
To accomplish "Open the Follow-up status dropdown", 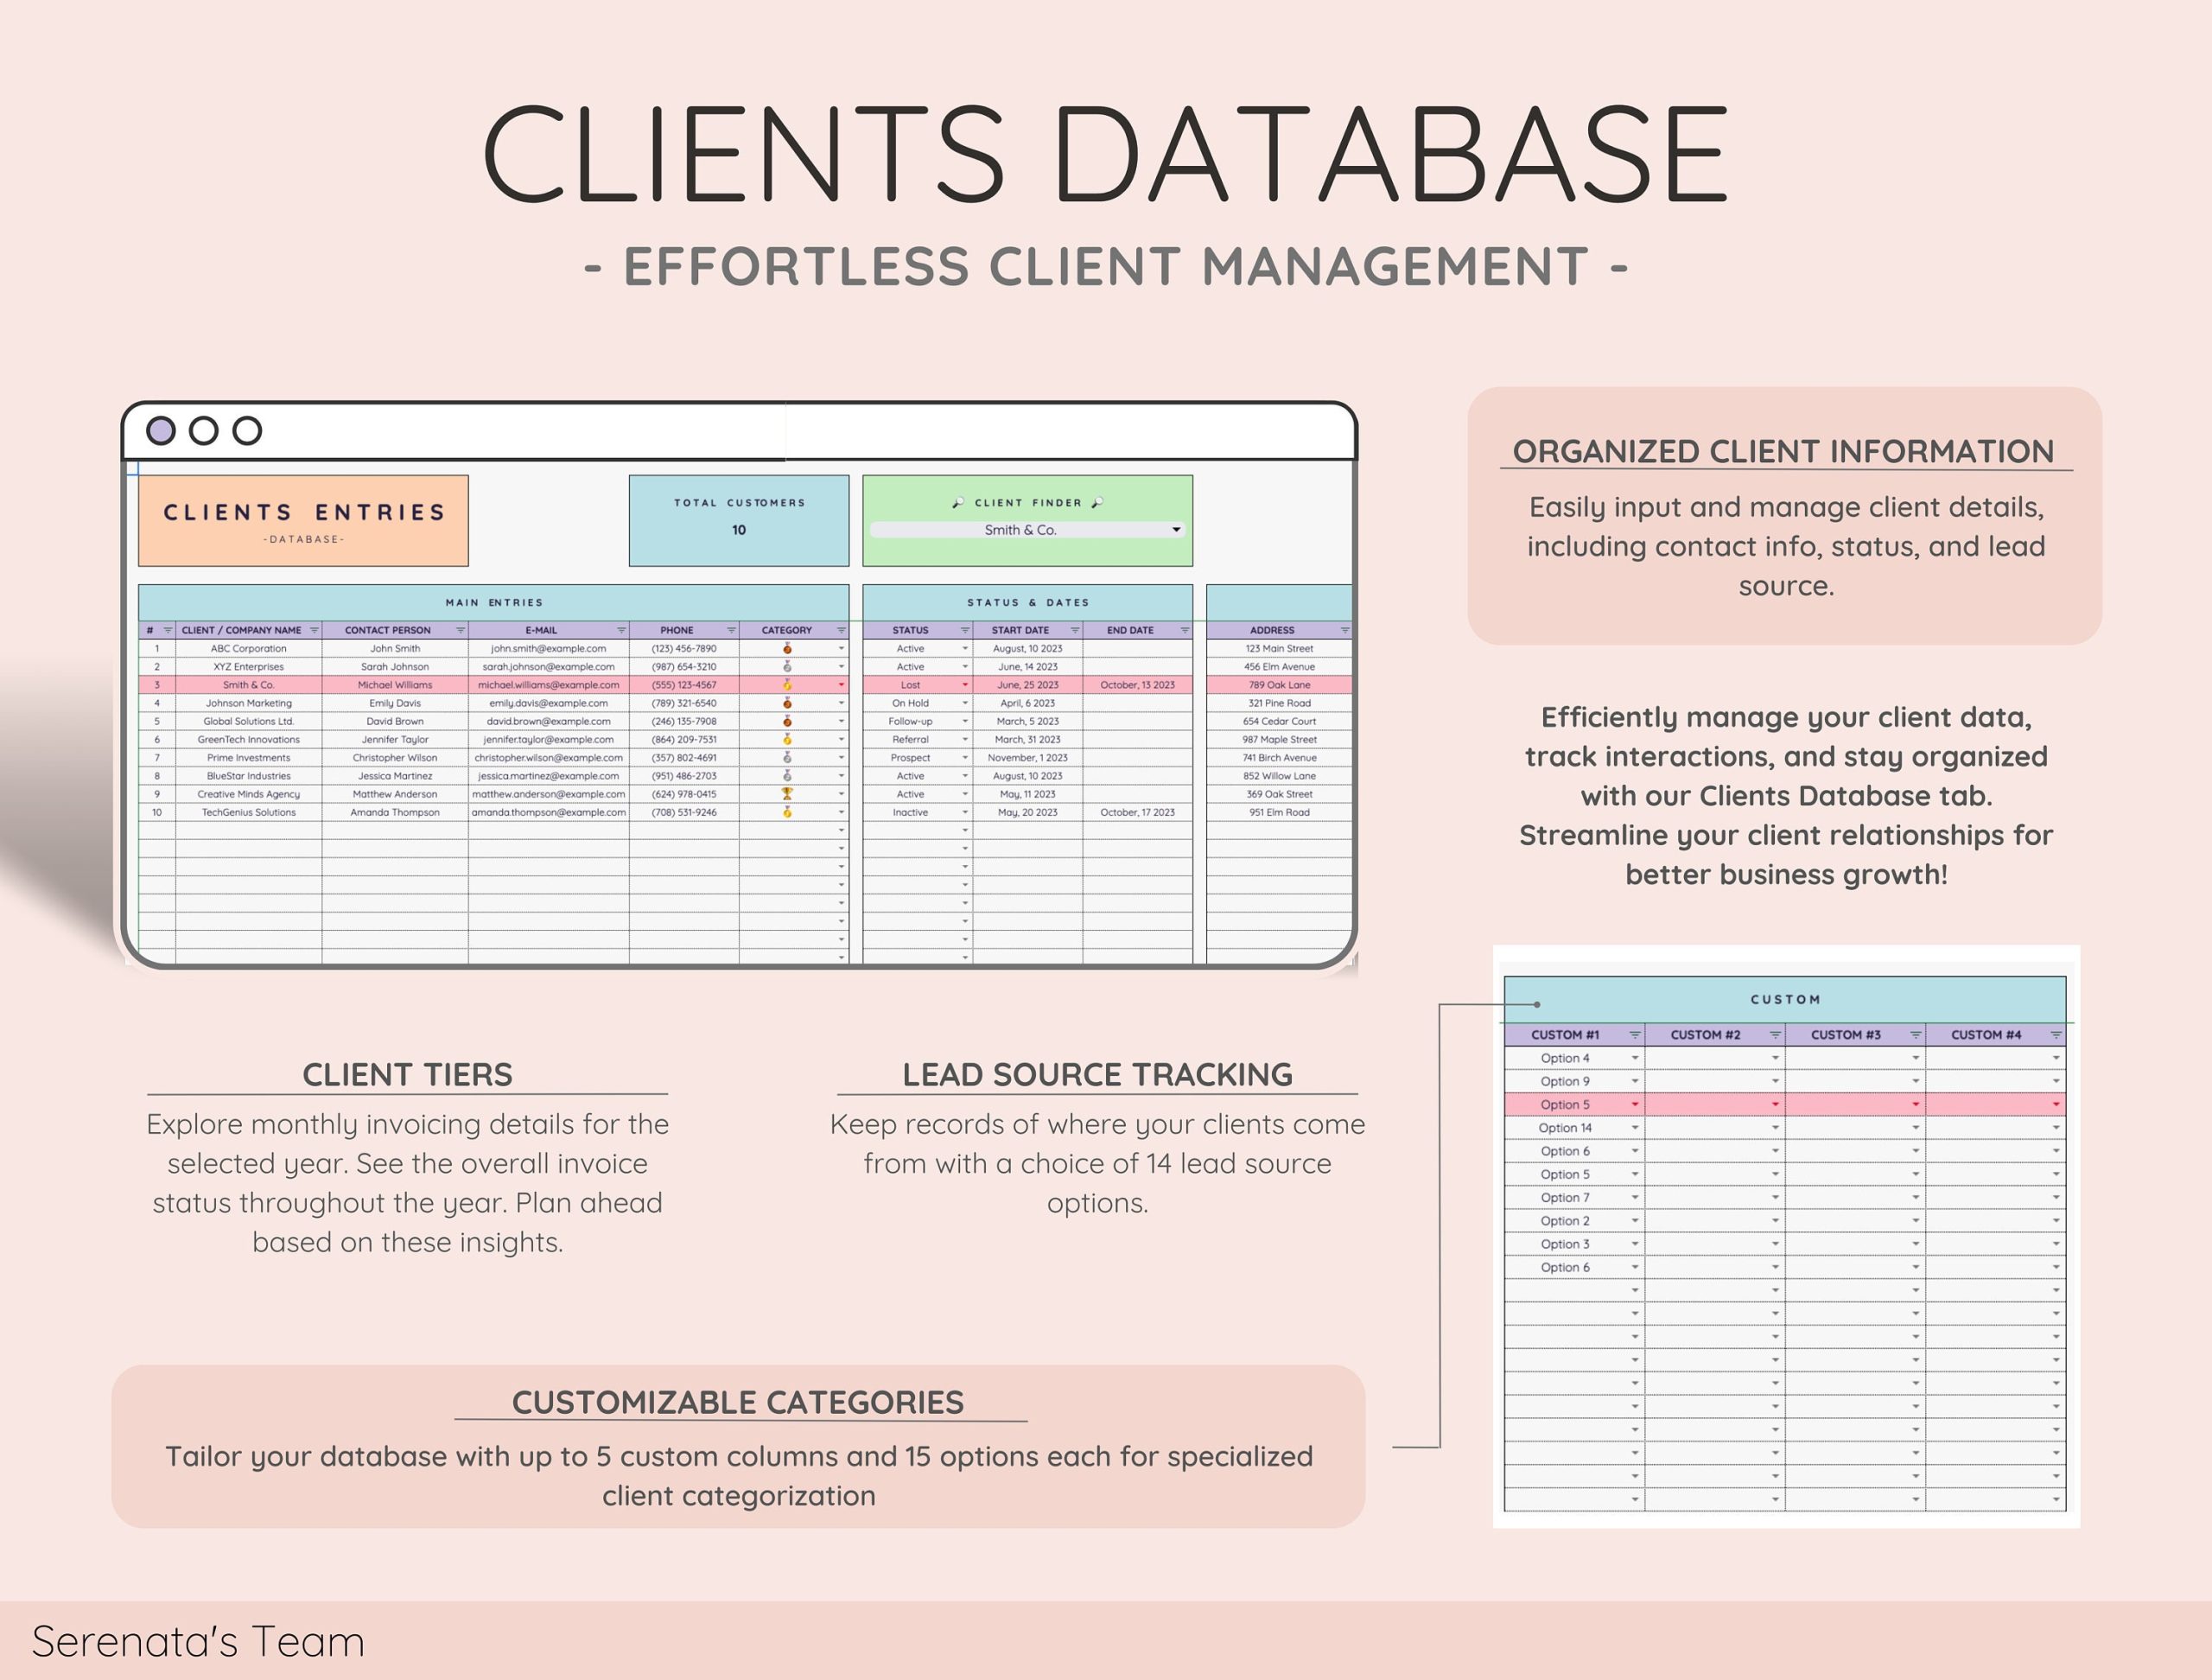I will click(965, 721).
